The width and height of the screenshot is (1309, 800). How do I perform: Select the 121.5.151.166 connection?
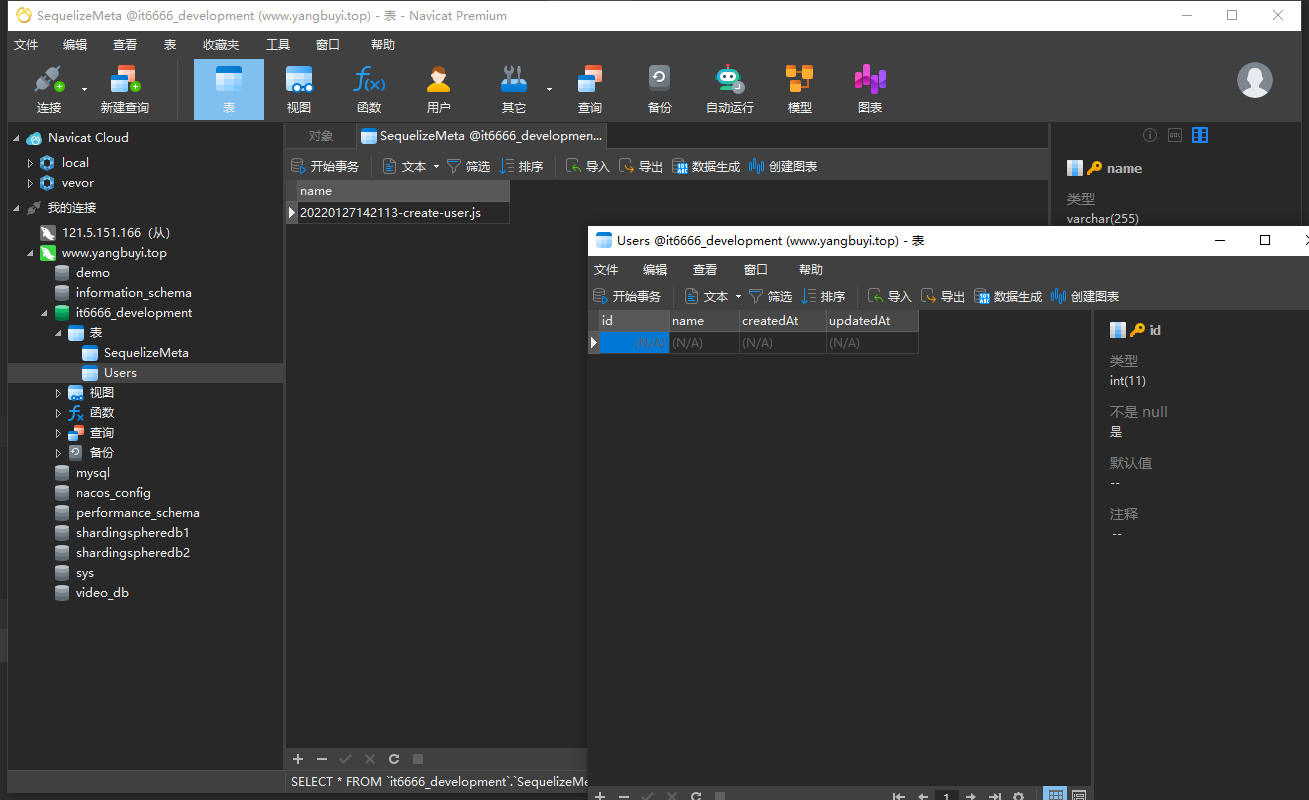point(116,233)
